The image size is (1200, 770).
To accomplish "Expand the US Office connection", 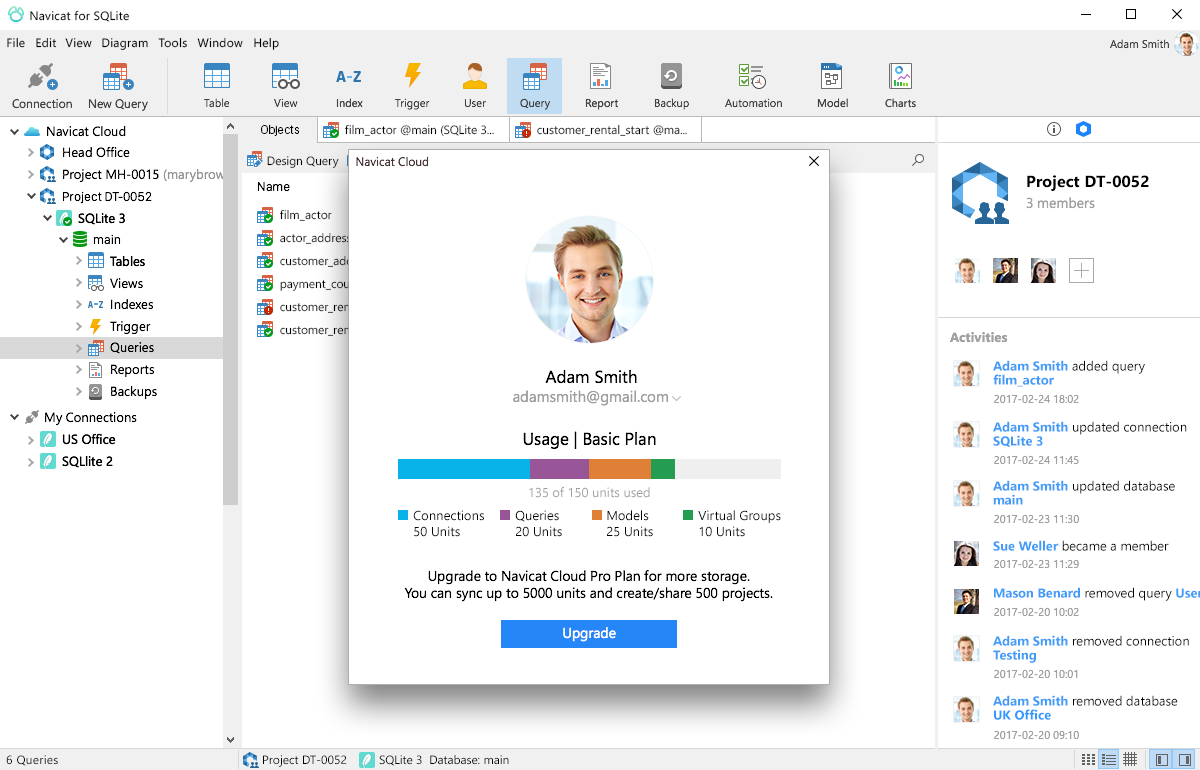I will coord(30,439).
